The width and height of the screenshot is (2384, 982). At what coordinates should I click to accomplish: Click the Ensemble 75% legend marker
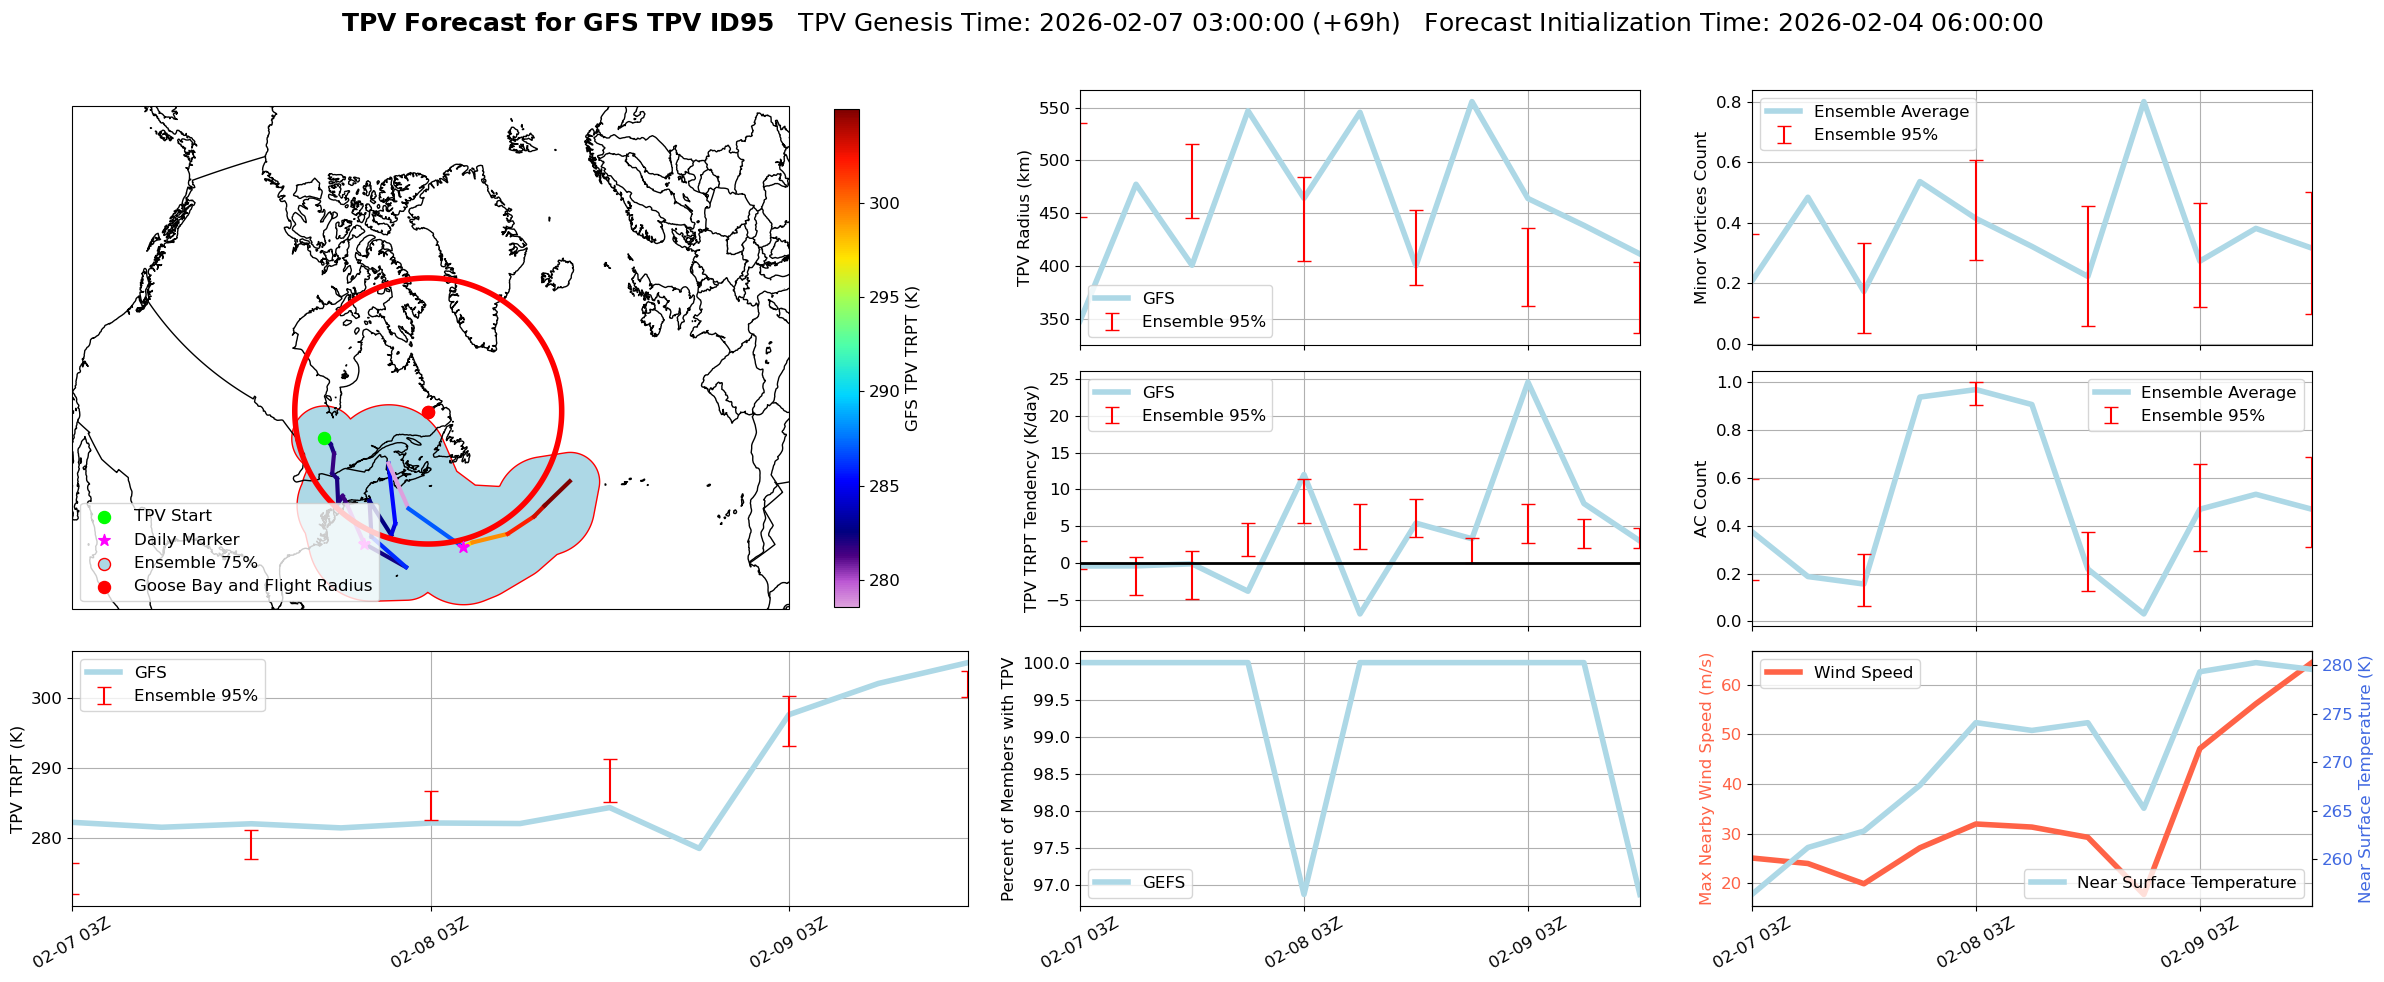tap(105, 563)
